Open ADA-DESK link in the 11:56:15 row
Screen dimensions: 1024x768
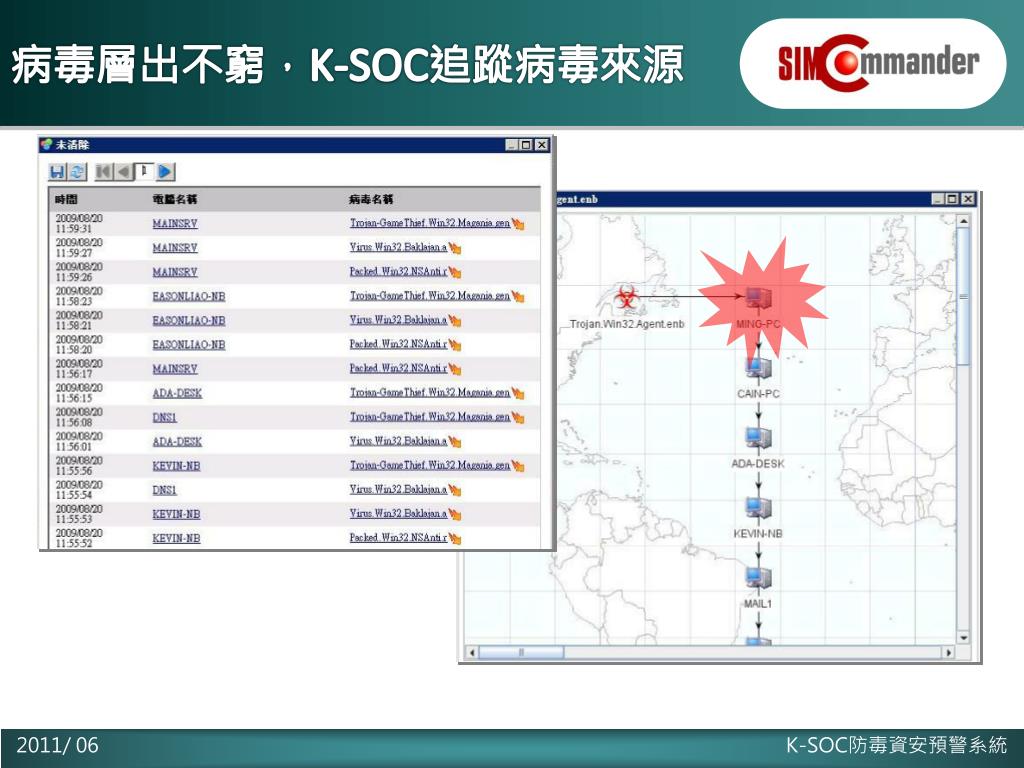point(177,392)
